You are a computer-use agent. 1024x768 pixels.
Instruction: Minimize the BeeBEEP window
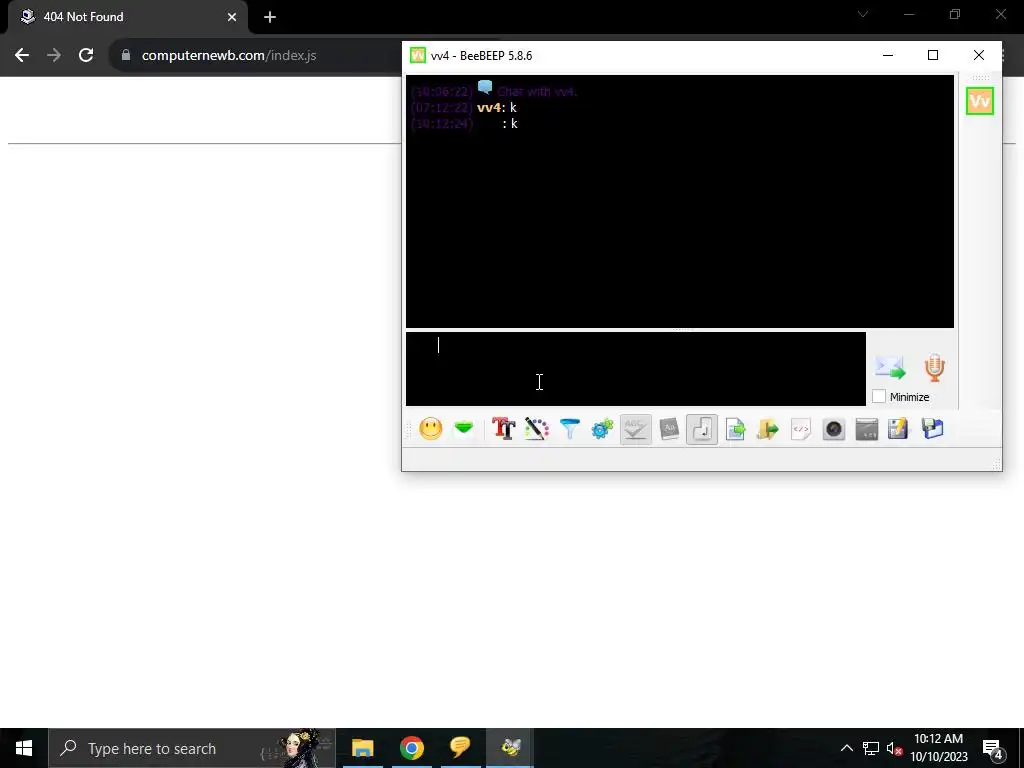pyautogui.click(x=888, y=56)
